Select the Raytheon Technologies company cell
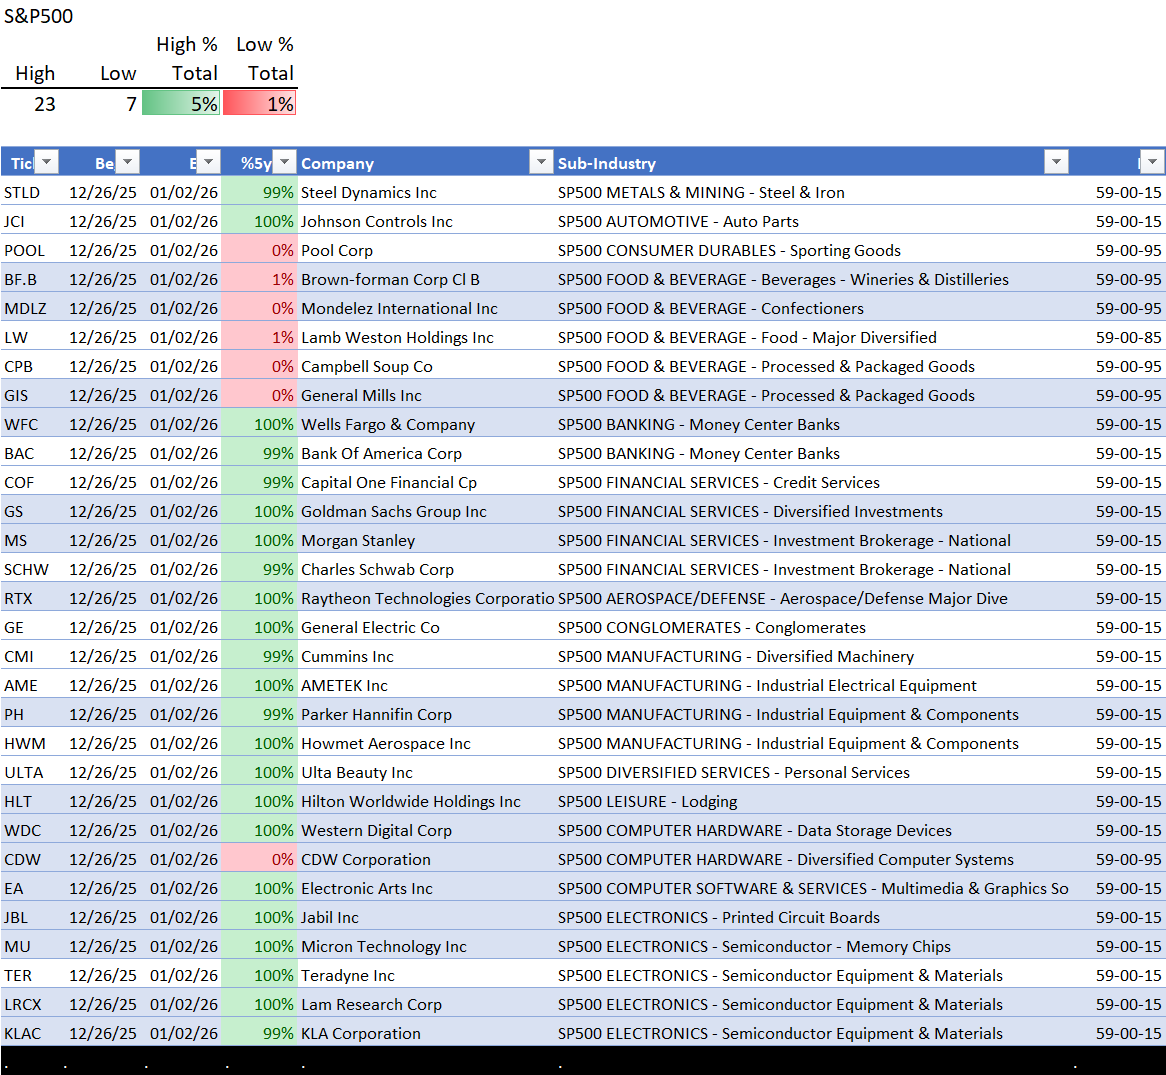This screenshot has height=1075, width=1166. 426,598
